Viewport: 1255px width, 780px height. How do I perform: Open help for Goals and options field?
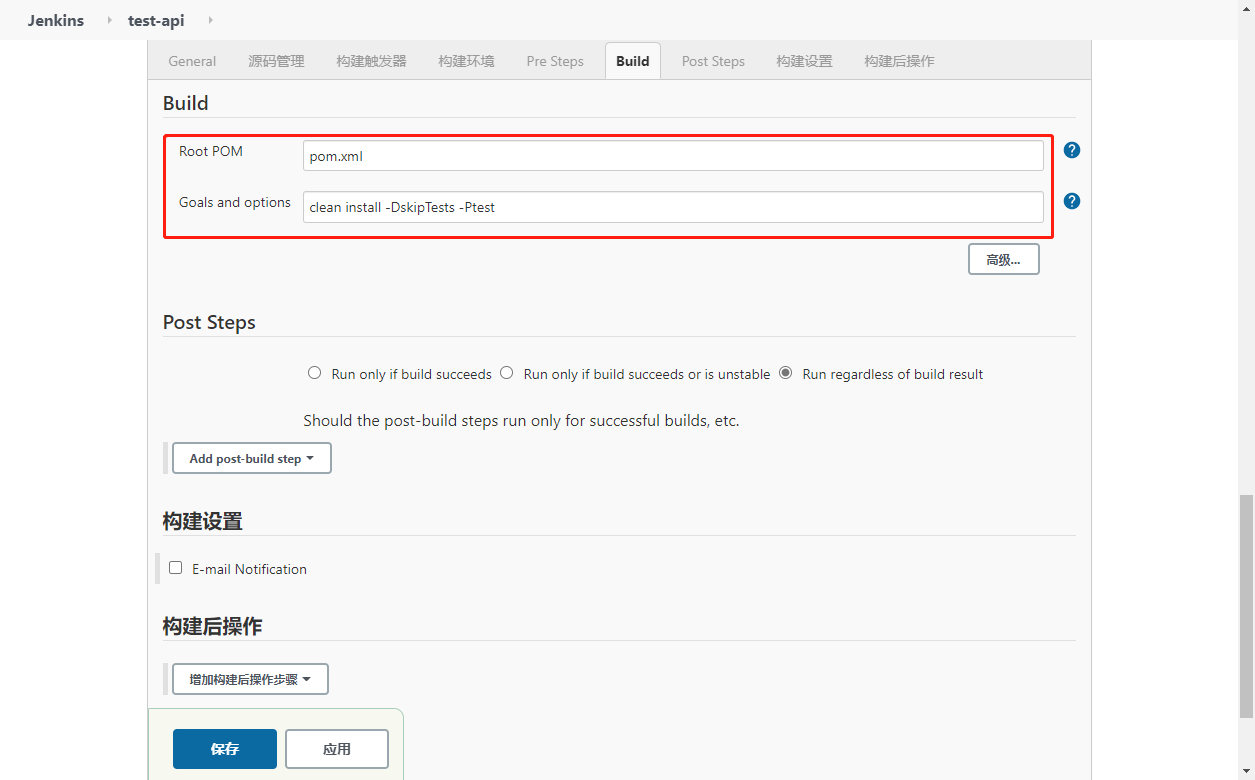click(x=1072, y=201)
